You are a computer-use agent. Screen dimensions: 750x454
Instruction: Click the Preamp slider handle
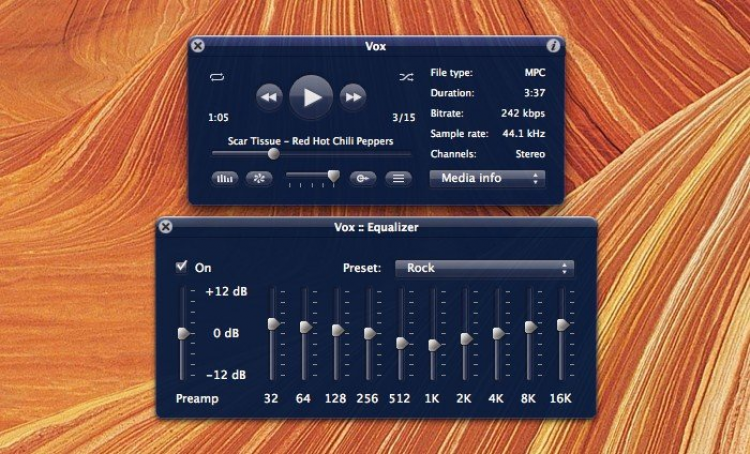pos(184,333)
